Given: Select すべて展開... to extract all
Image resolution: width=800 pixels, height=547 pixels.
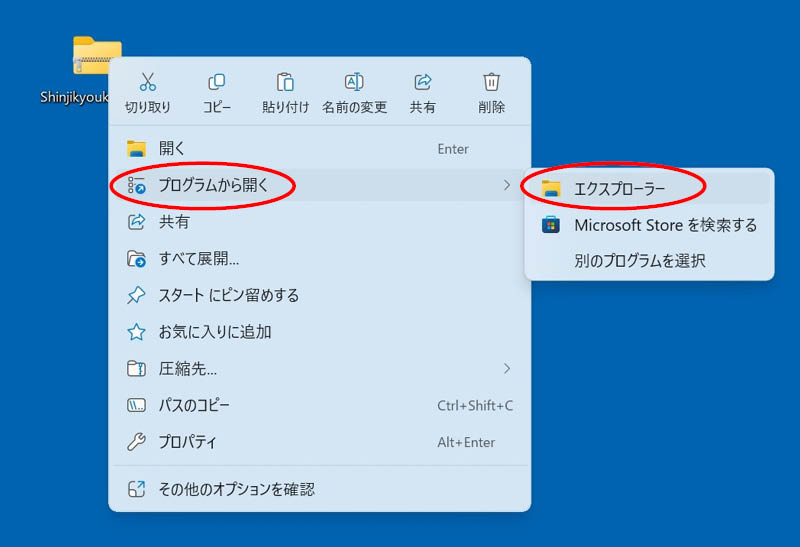Looking at the screenshot, I should pos(319,258).
